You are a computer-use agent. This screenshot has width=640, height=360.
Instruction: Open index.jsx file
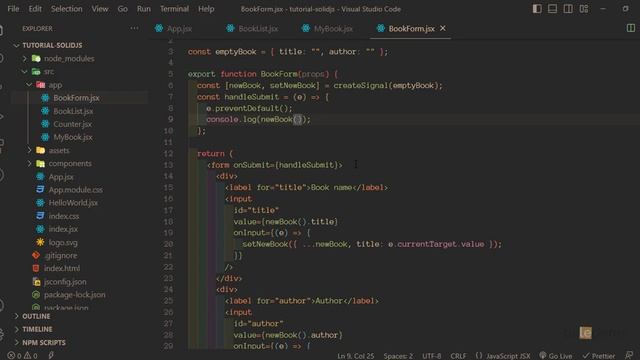click(63, 229)
